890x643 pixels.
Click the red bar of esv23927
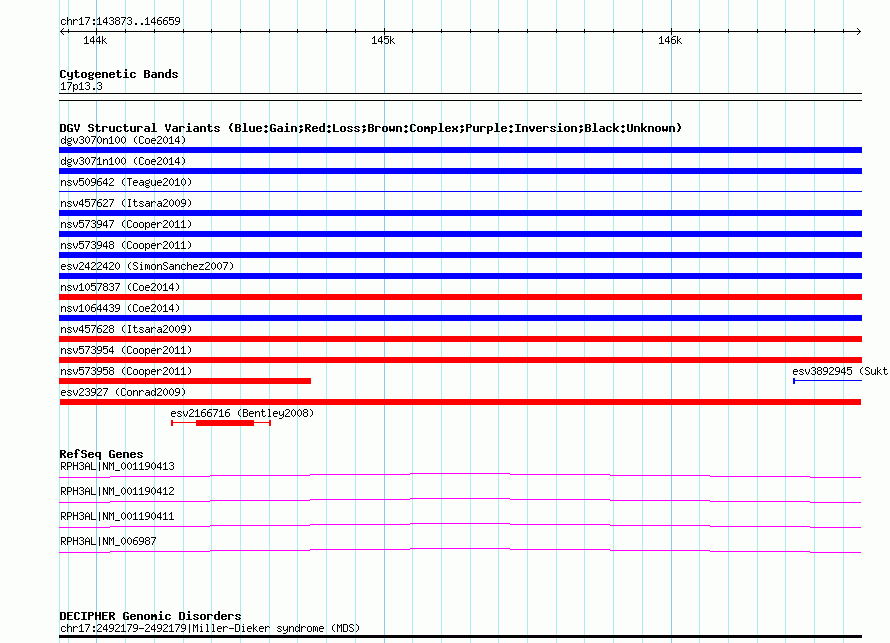tap(460, 402)
